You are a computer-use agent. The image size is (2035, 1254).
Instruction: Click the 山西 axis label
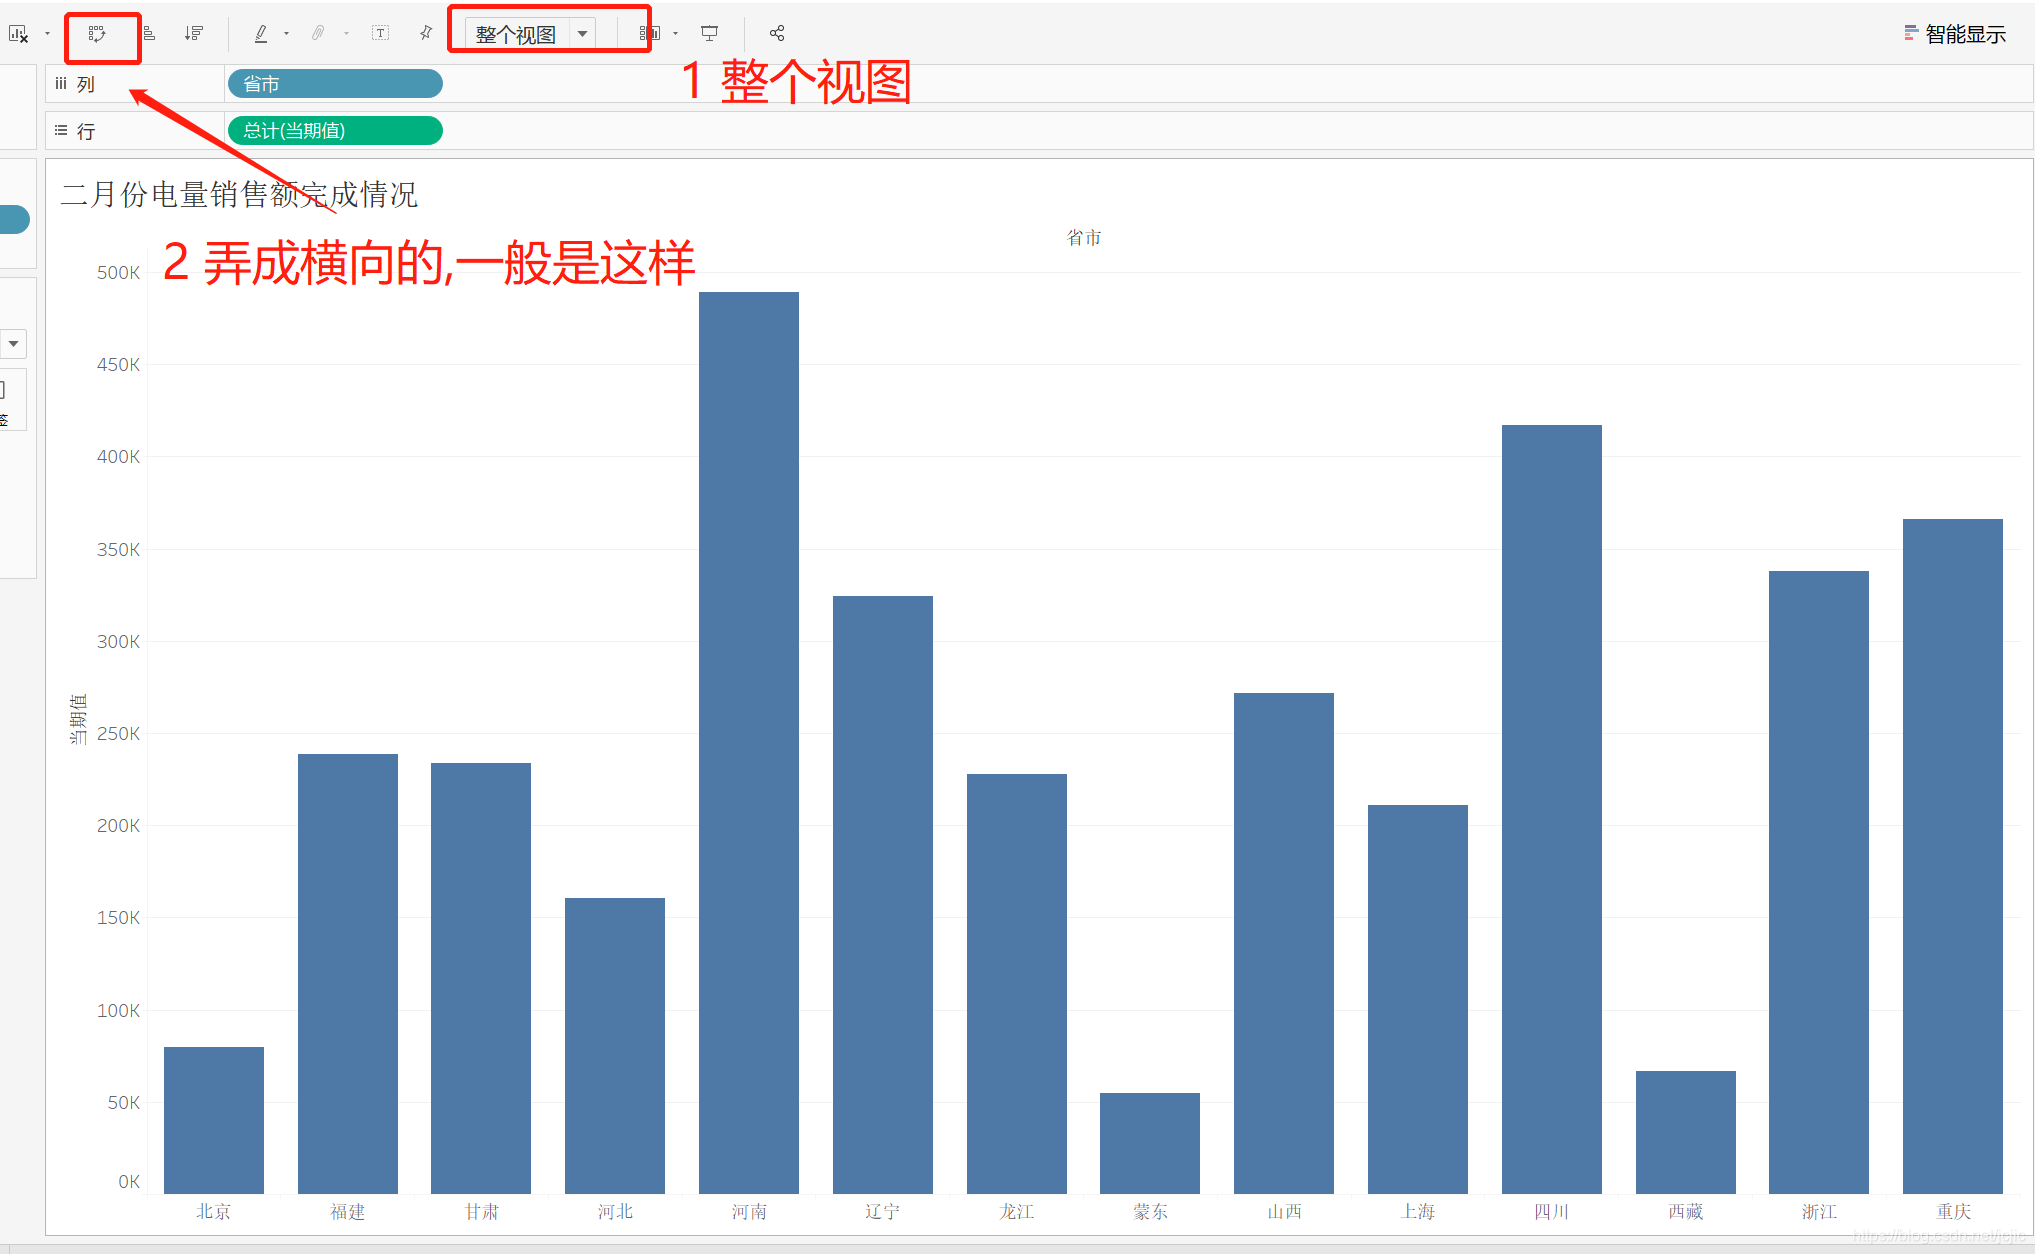pyautogui.click(x=1284, y=1212)
